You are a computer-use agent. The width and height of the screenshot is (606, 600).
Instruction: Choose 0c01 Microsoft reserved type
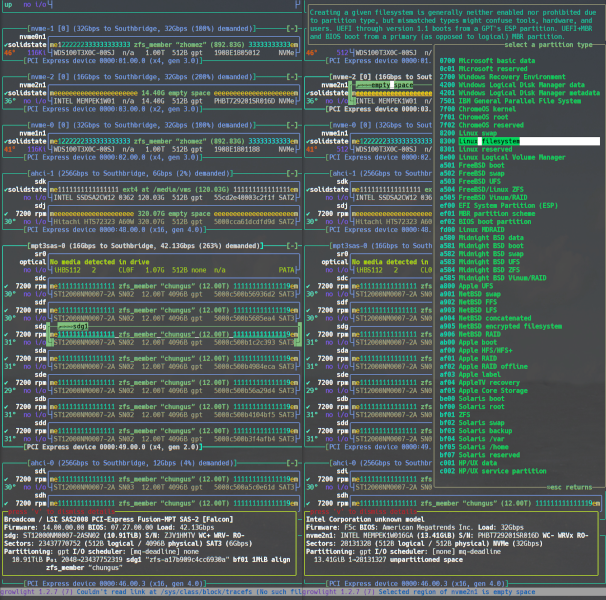tap(483, 69)
